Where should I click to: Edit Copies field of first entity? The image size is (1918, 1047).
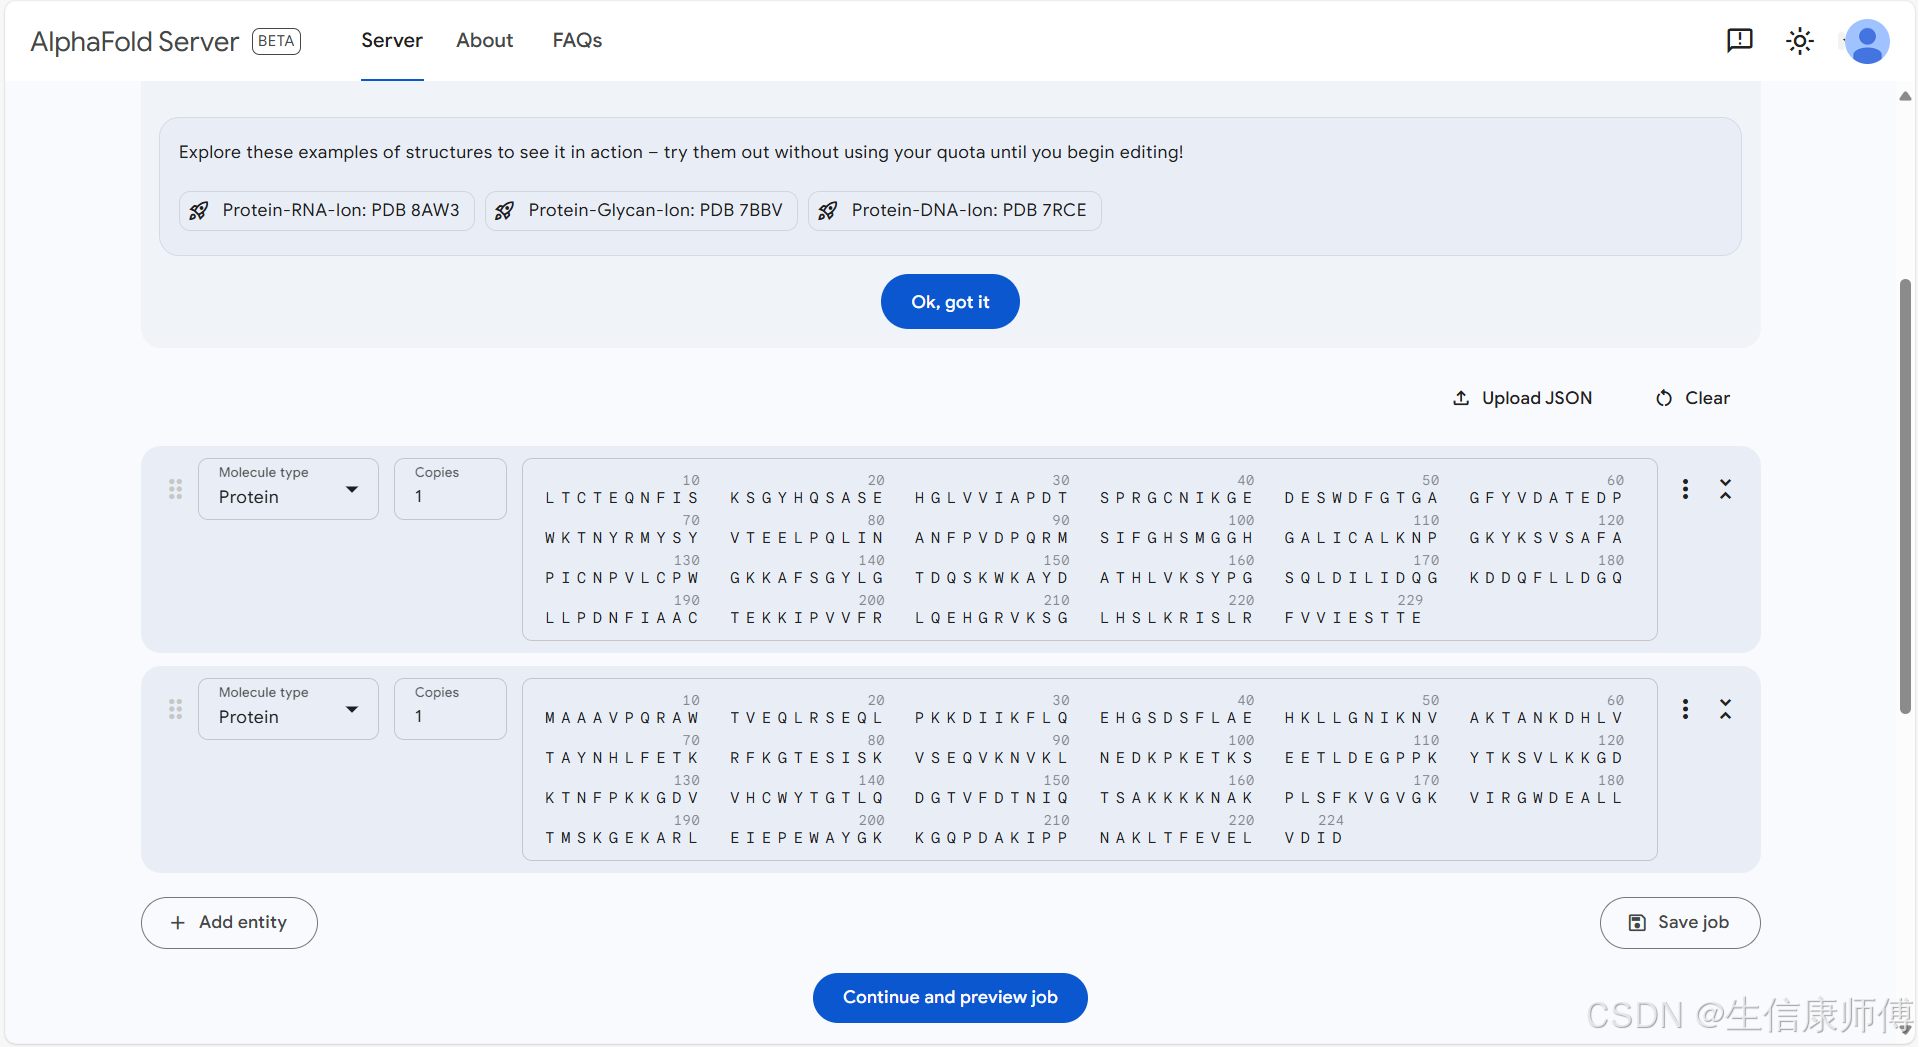[x=450, y=489]
